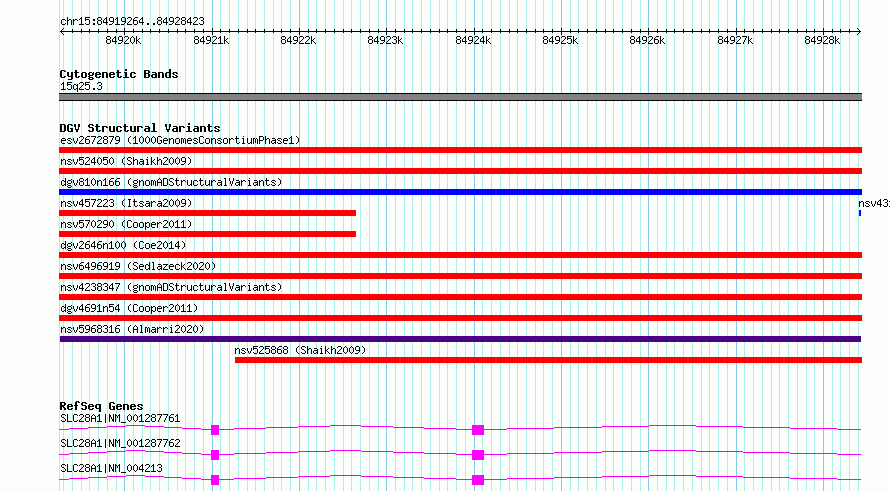
Task: Click the 84924k ruler tick label
Action: (473, 40)
